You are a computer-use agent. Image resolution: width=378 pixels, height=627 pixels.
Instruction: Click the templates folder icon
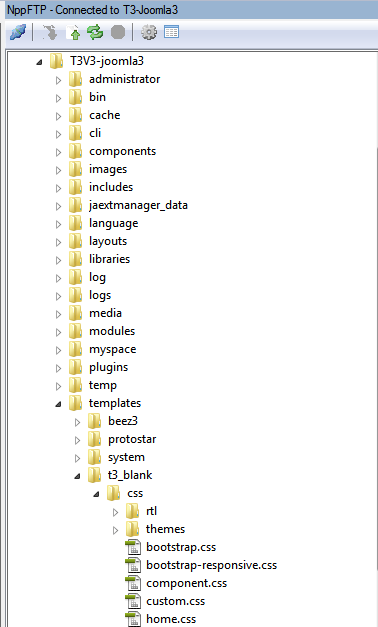tap(75, 403)
